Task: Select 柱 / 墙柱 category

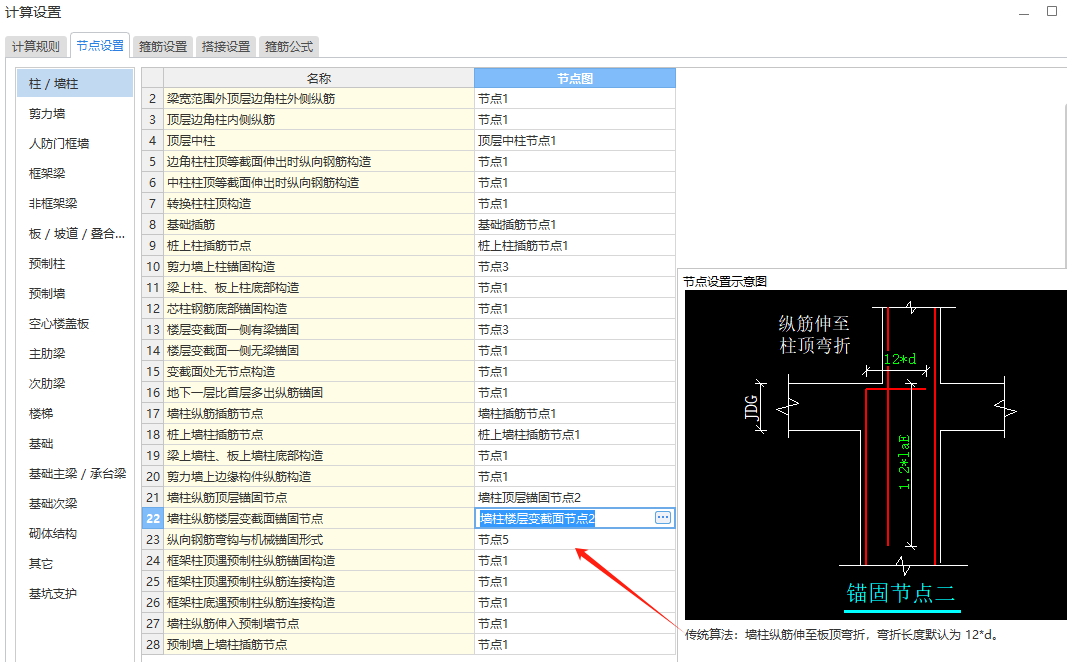Action: click(75, 83)
